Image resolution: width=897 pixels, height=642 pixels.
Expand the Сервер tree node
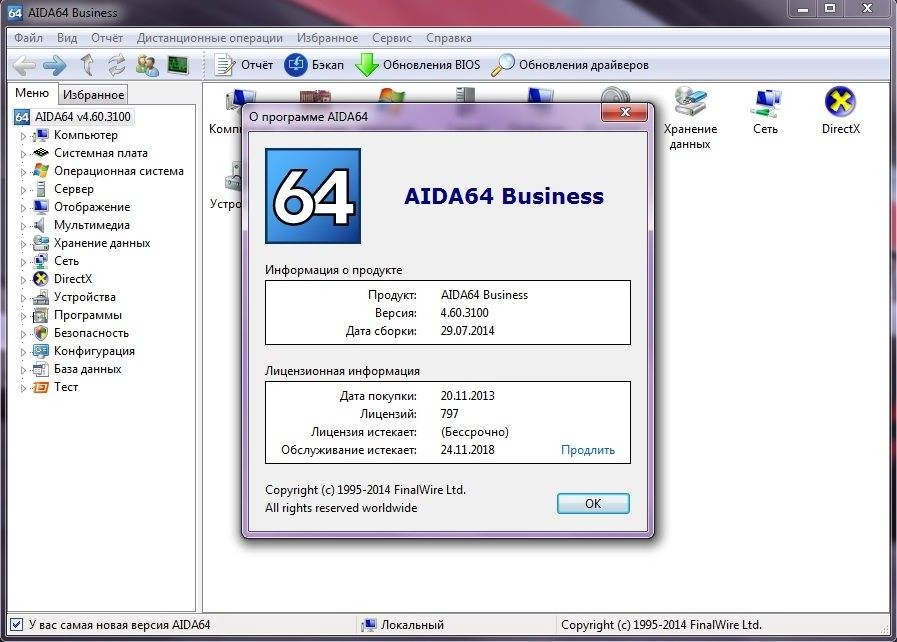(x=23, y=190)
